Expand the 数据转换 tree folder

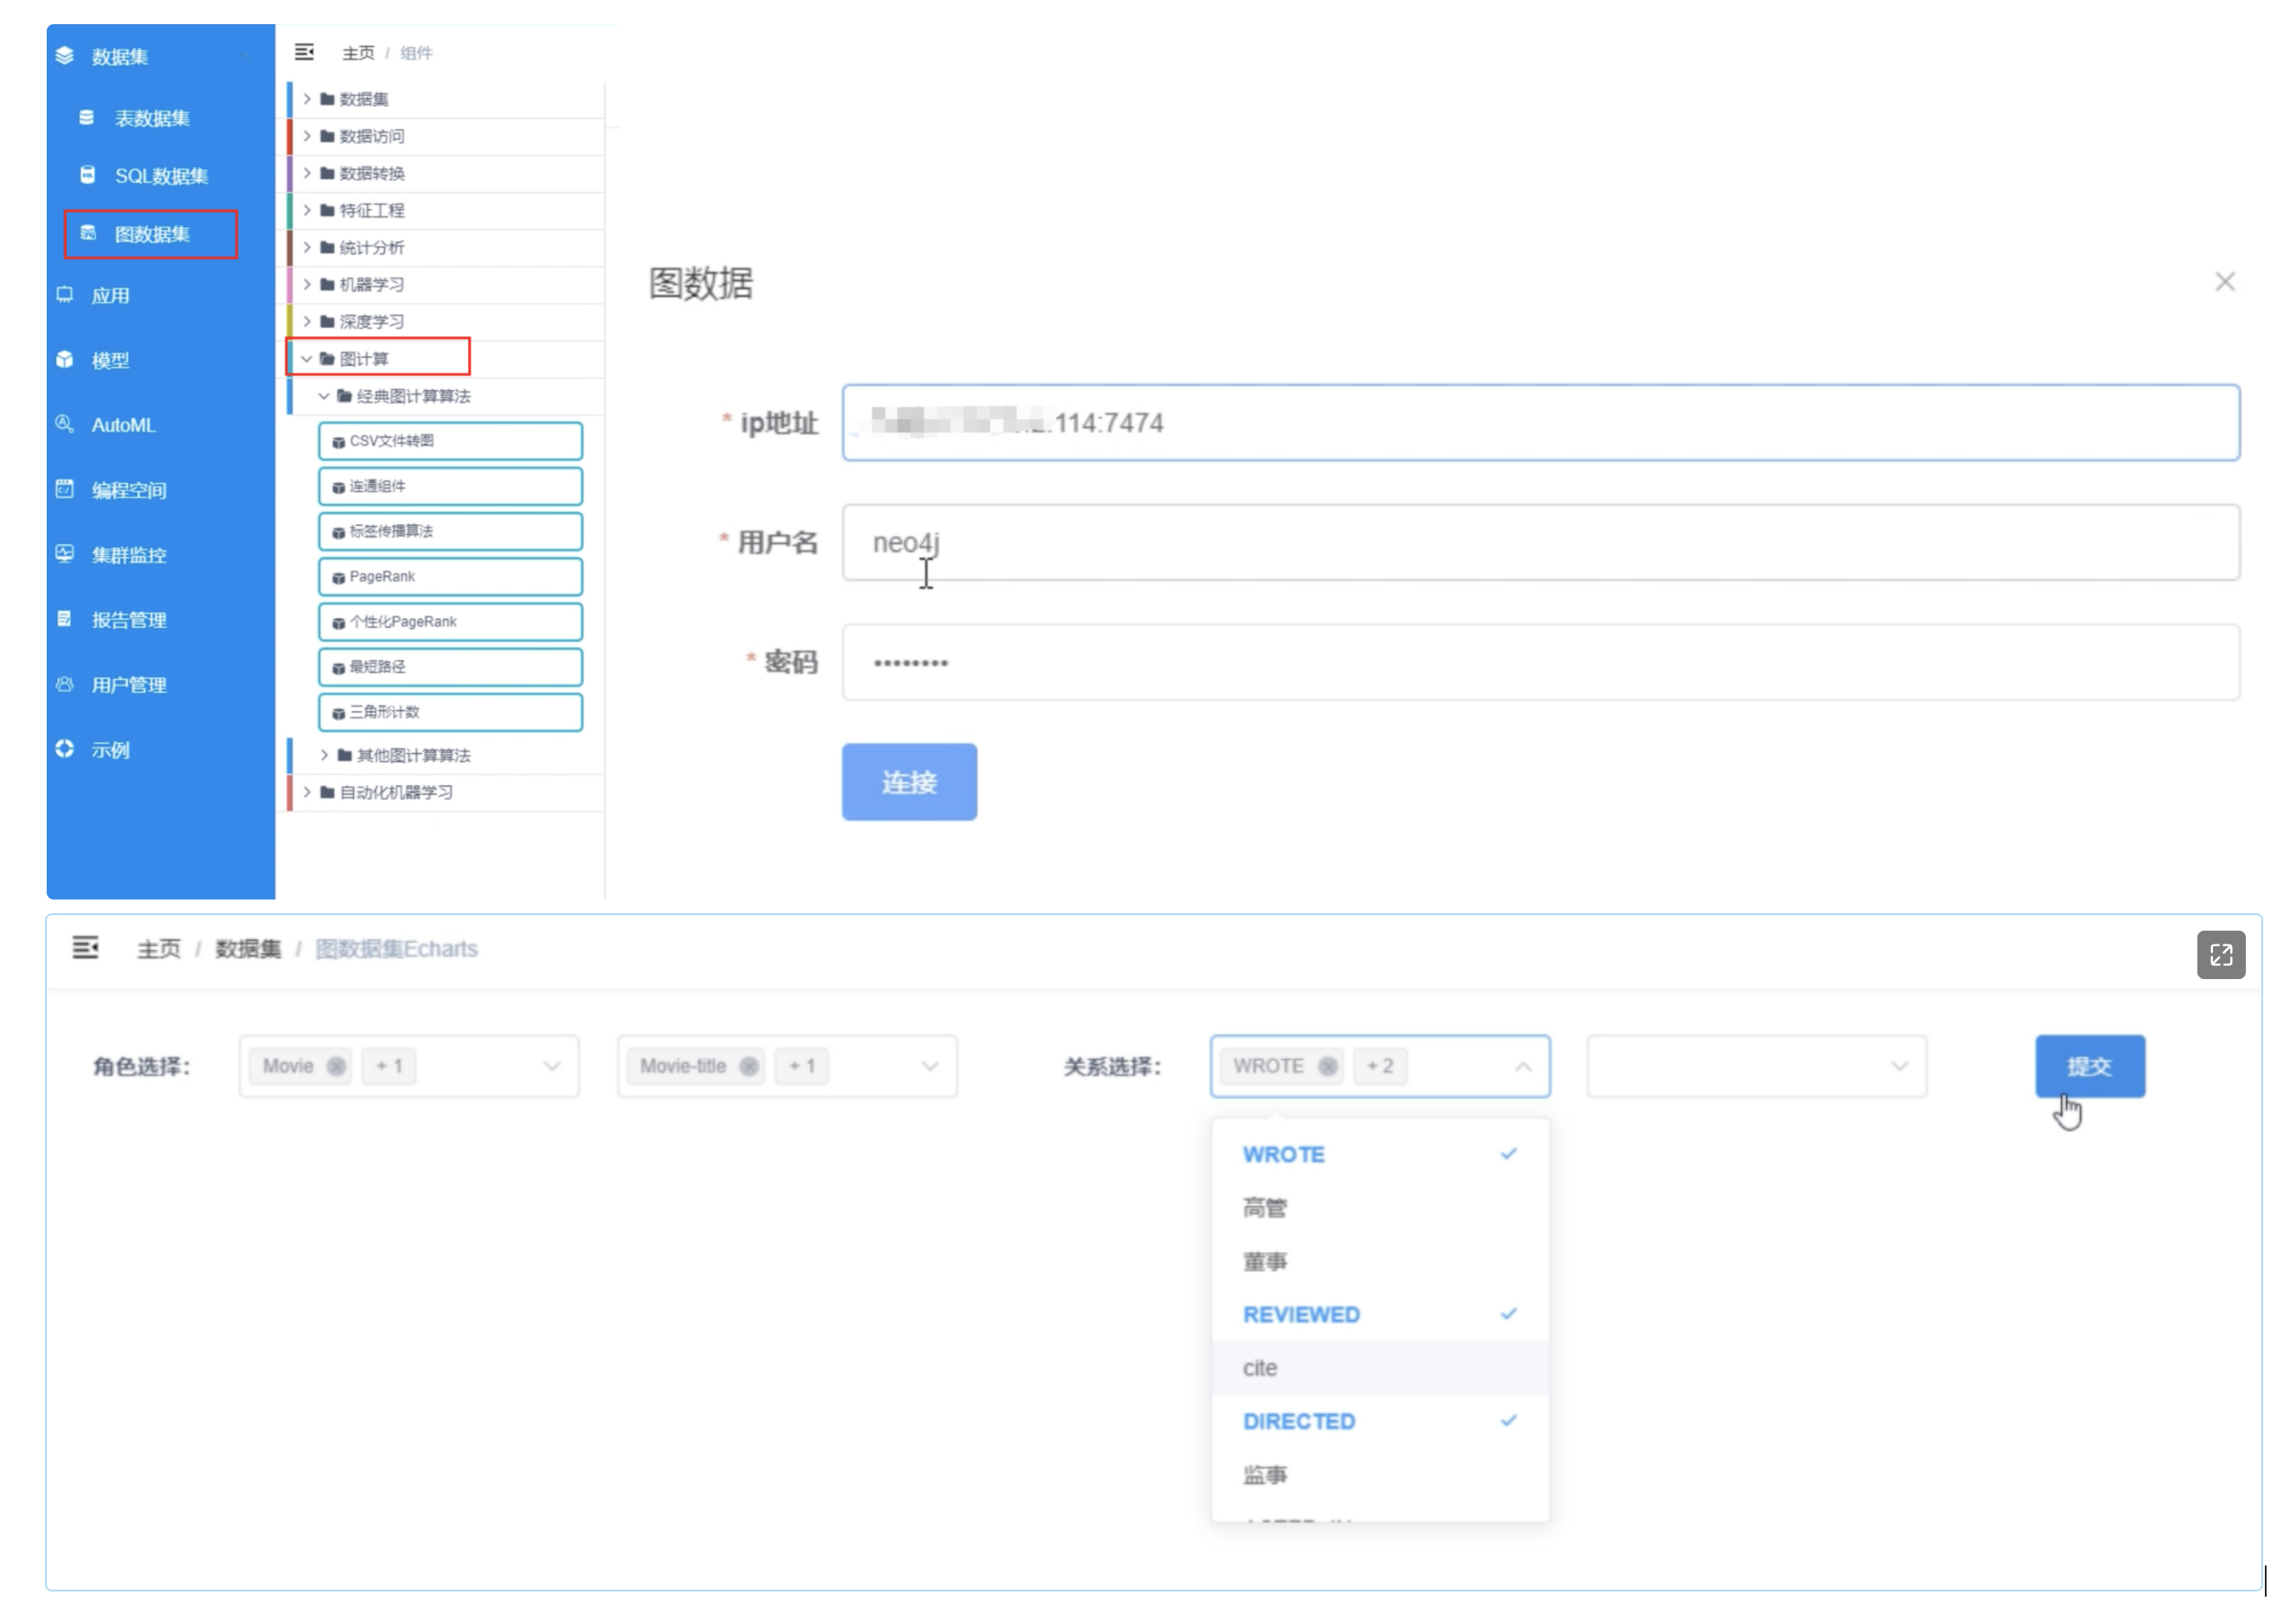coord(307,173)
